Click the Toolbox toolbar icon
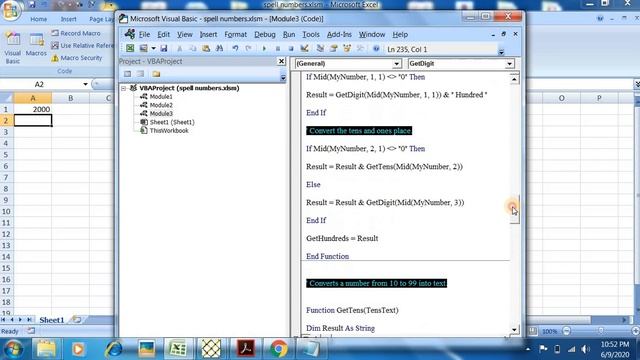The width and height of the screenshot is (640, 360). [x=360, y=49]
